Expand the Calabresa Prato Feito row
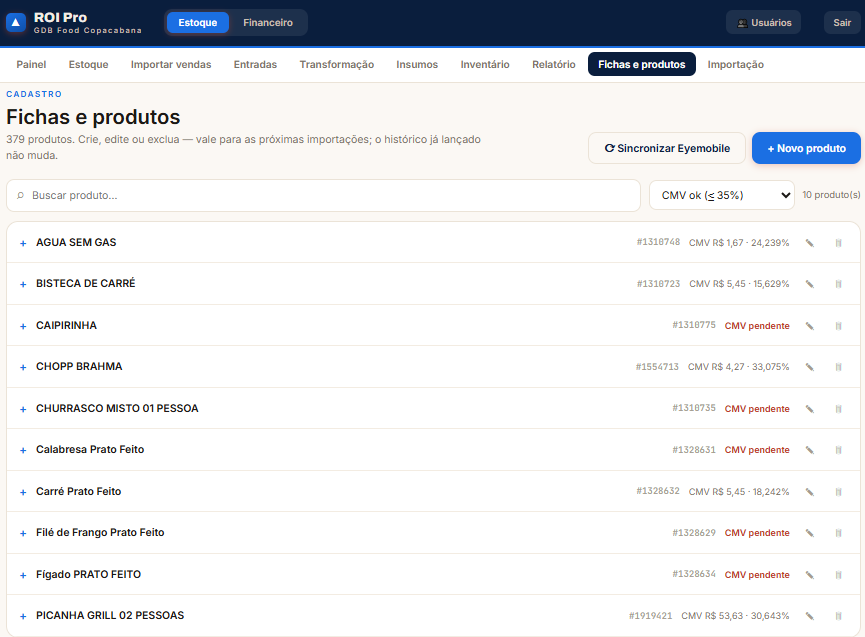865x637 pixels. tap(23, 451)
